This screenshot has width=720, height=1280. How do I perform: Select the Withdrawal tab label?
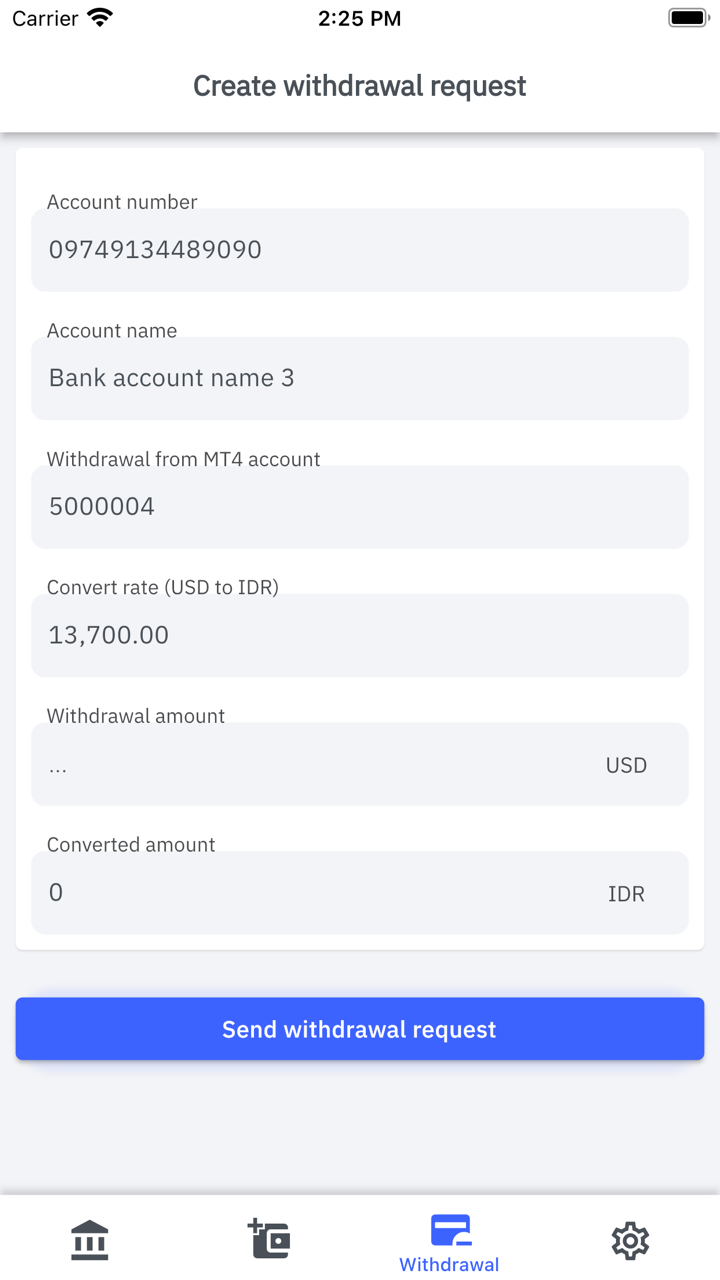449,1265
